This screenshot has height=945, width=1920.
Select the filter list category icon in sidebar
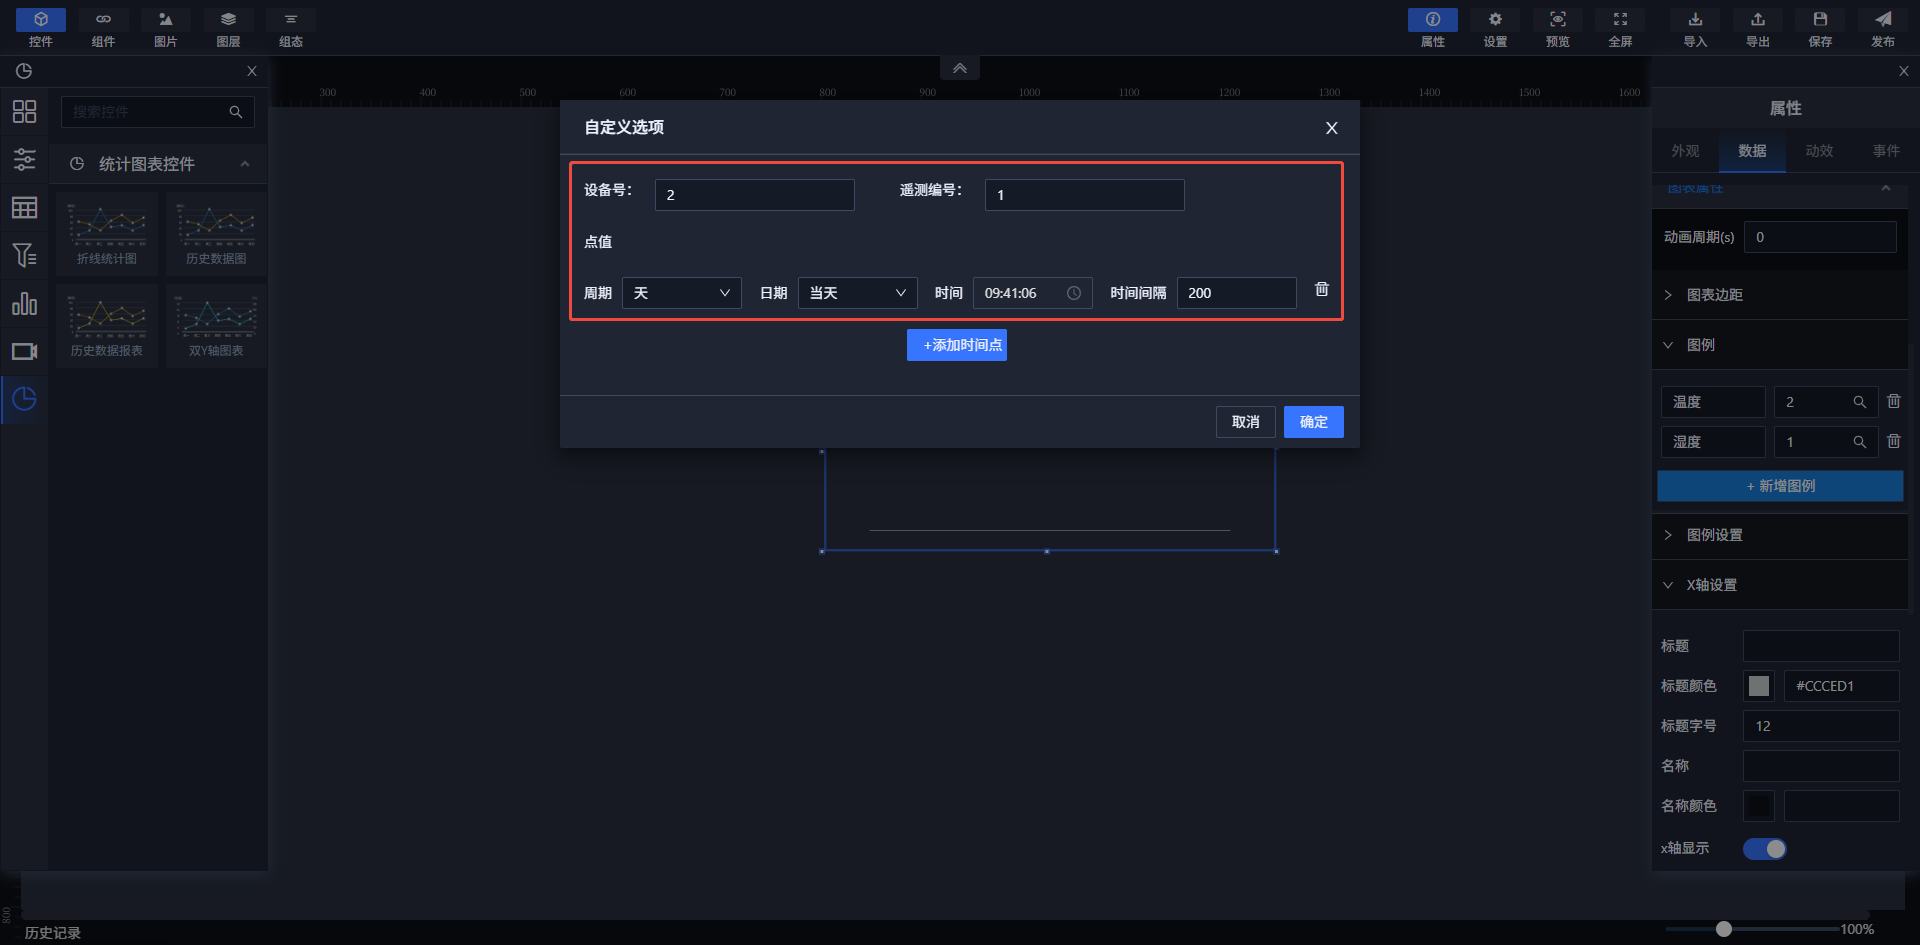coord(24,255)
